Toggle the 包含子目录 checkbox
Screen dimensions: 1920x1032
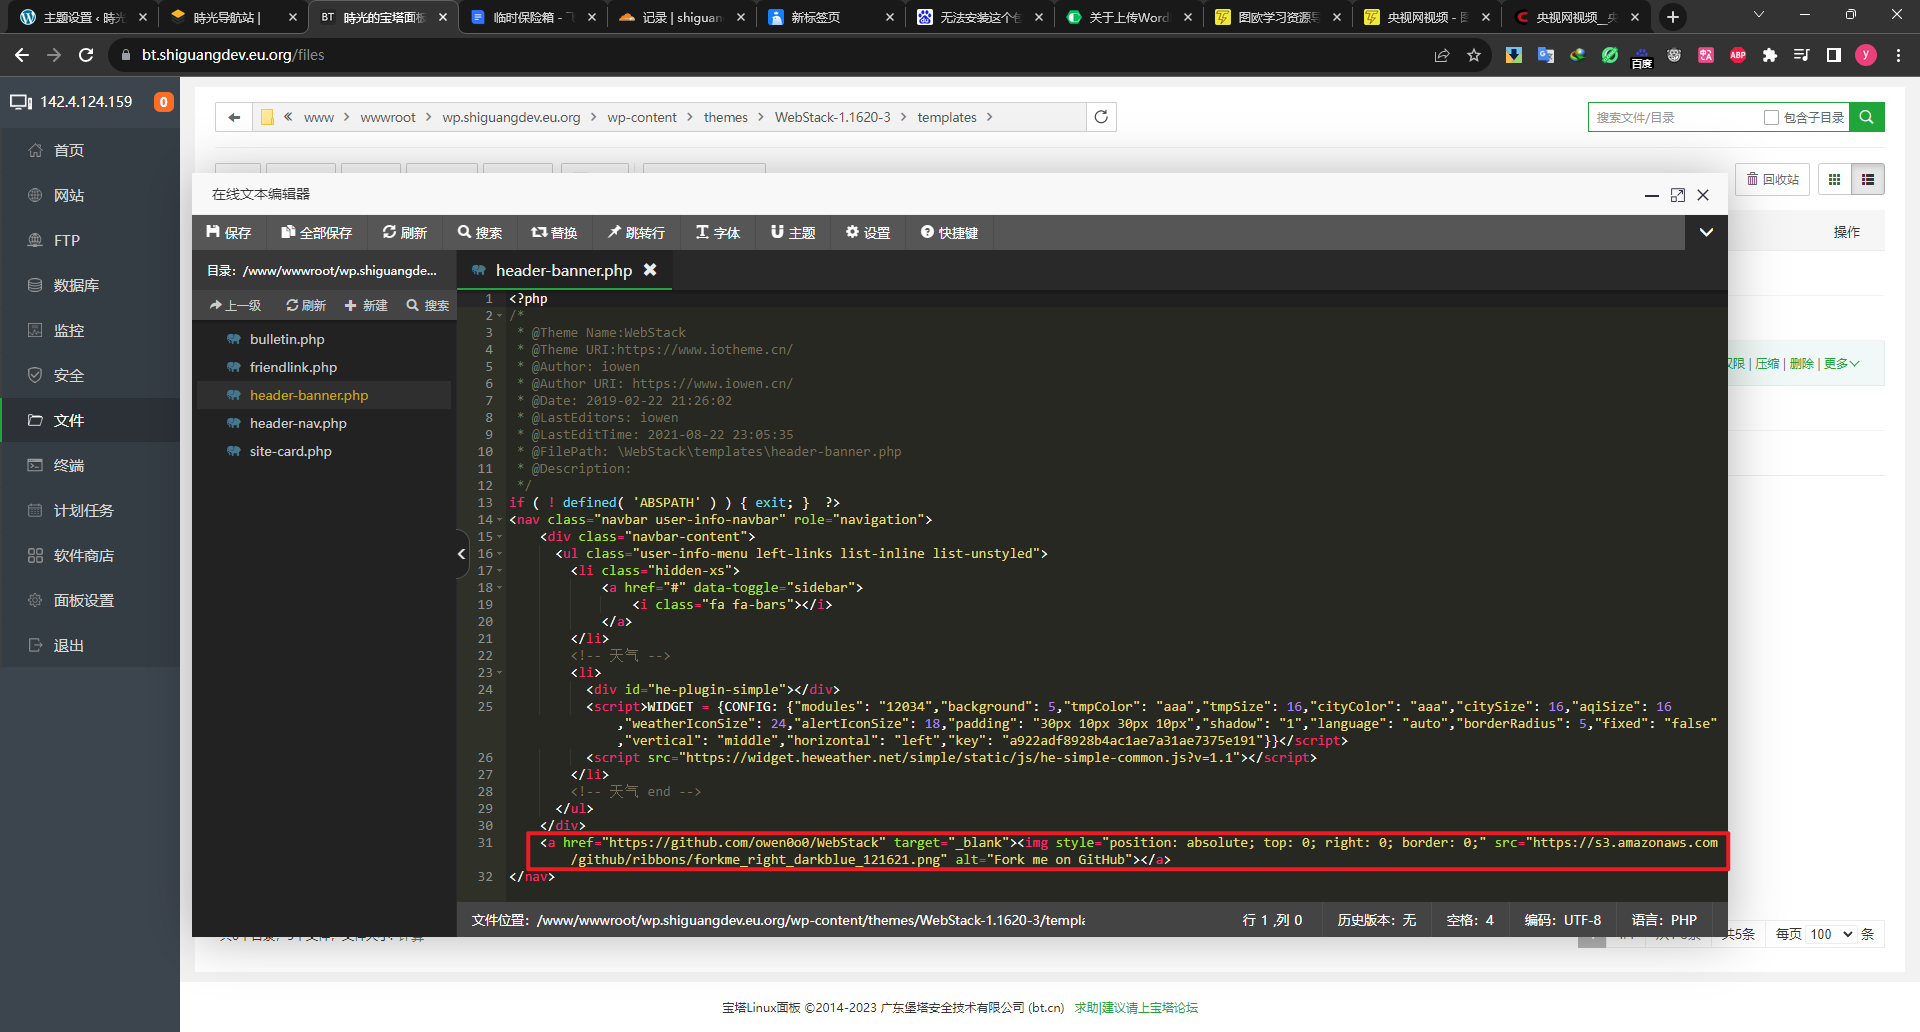pos(1771,117)
